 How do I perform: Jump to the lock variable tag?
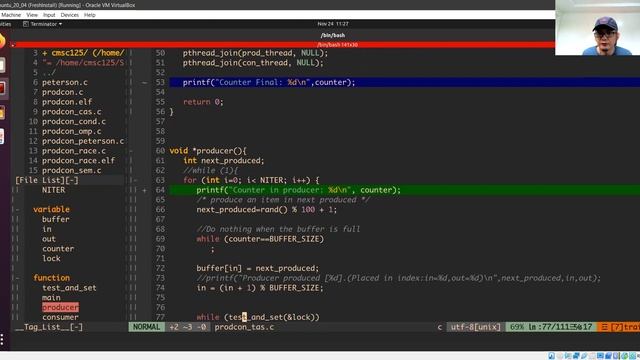pyautogui.click(x=51, y=258)
